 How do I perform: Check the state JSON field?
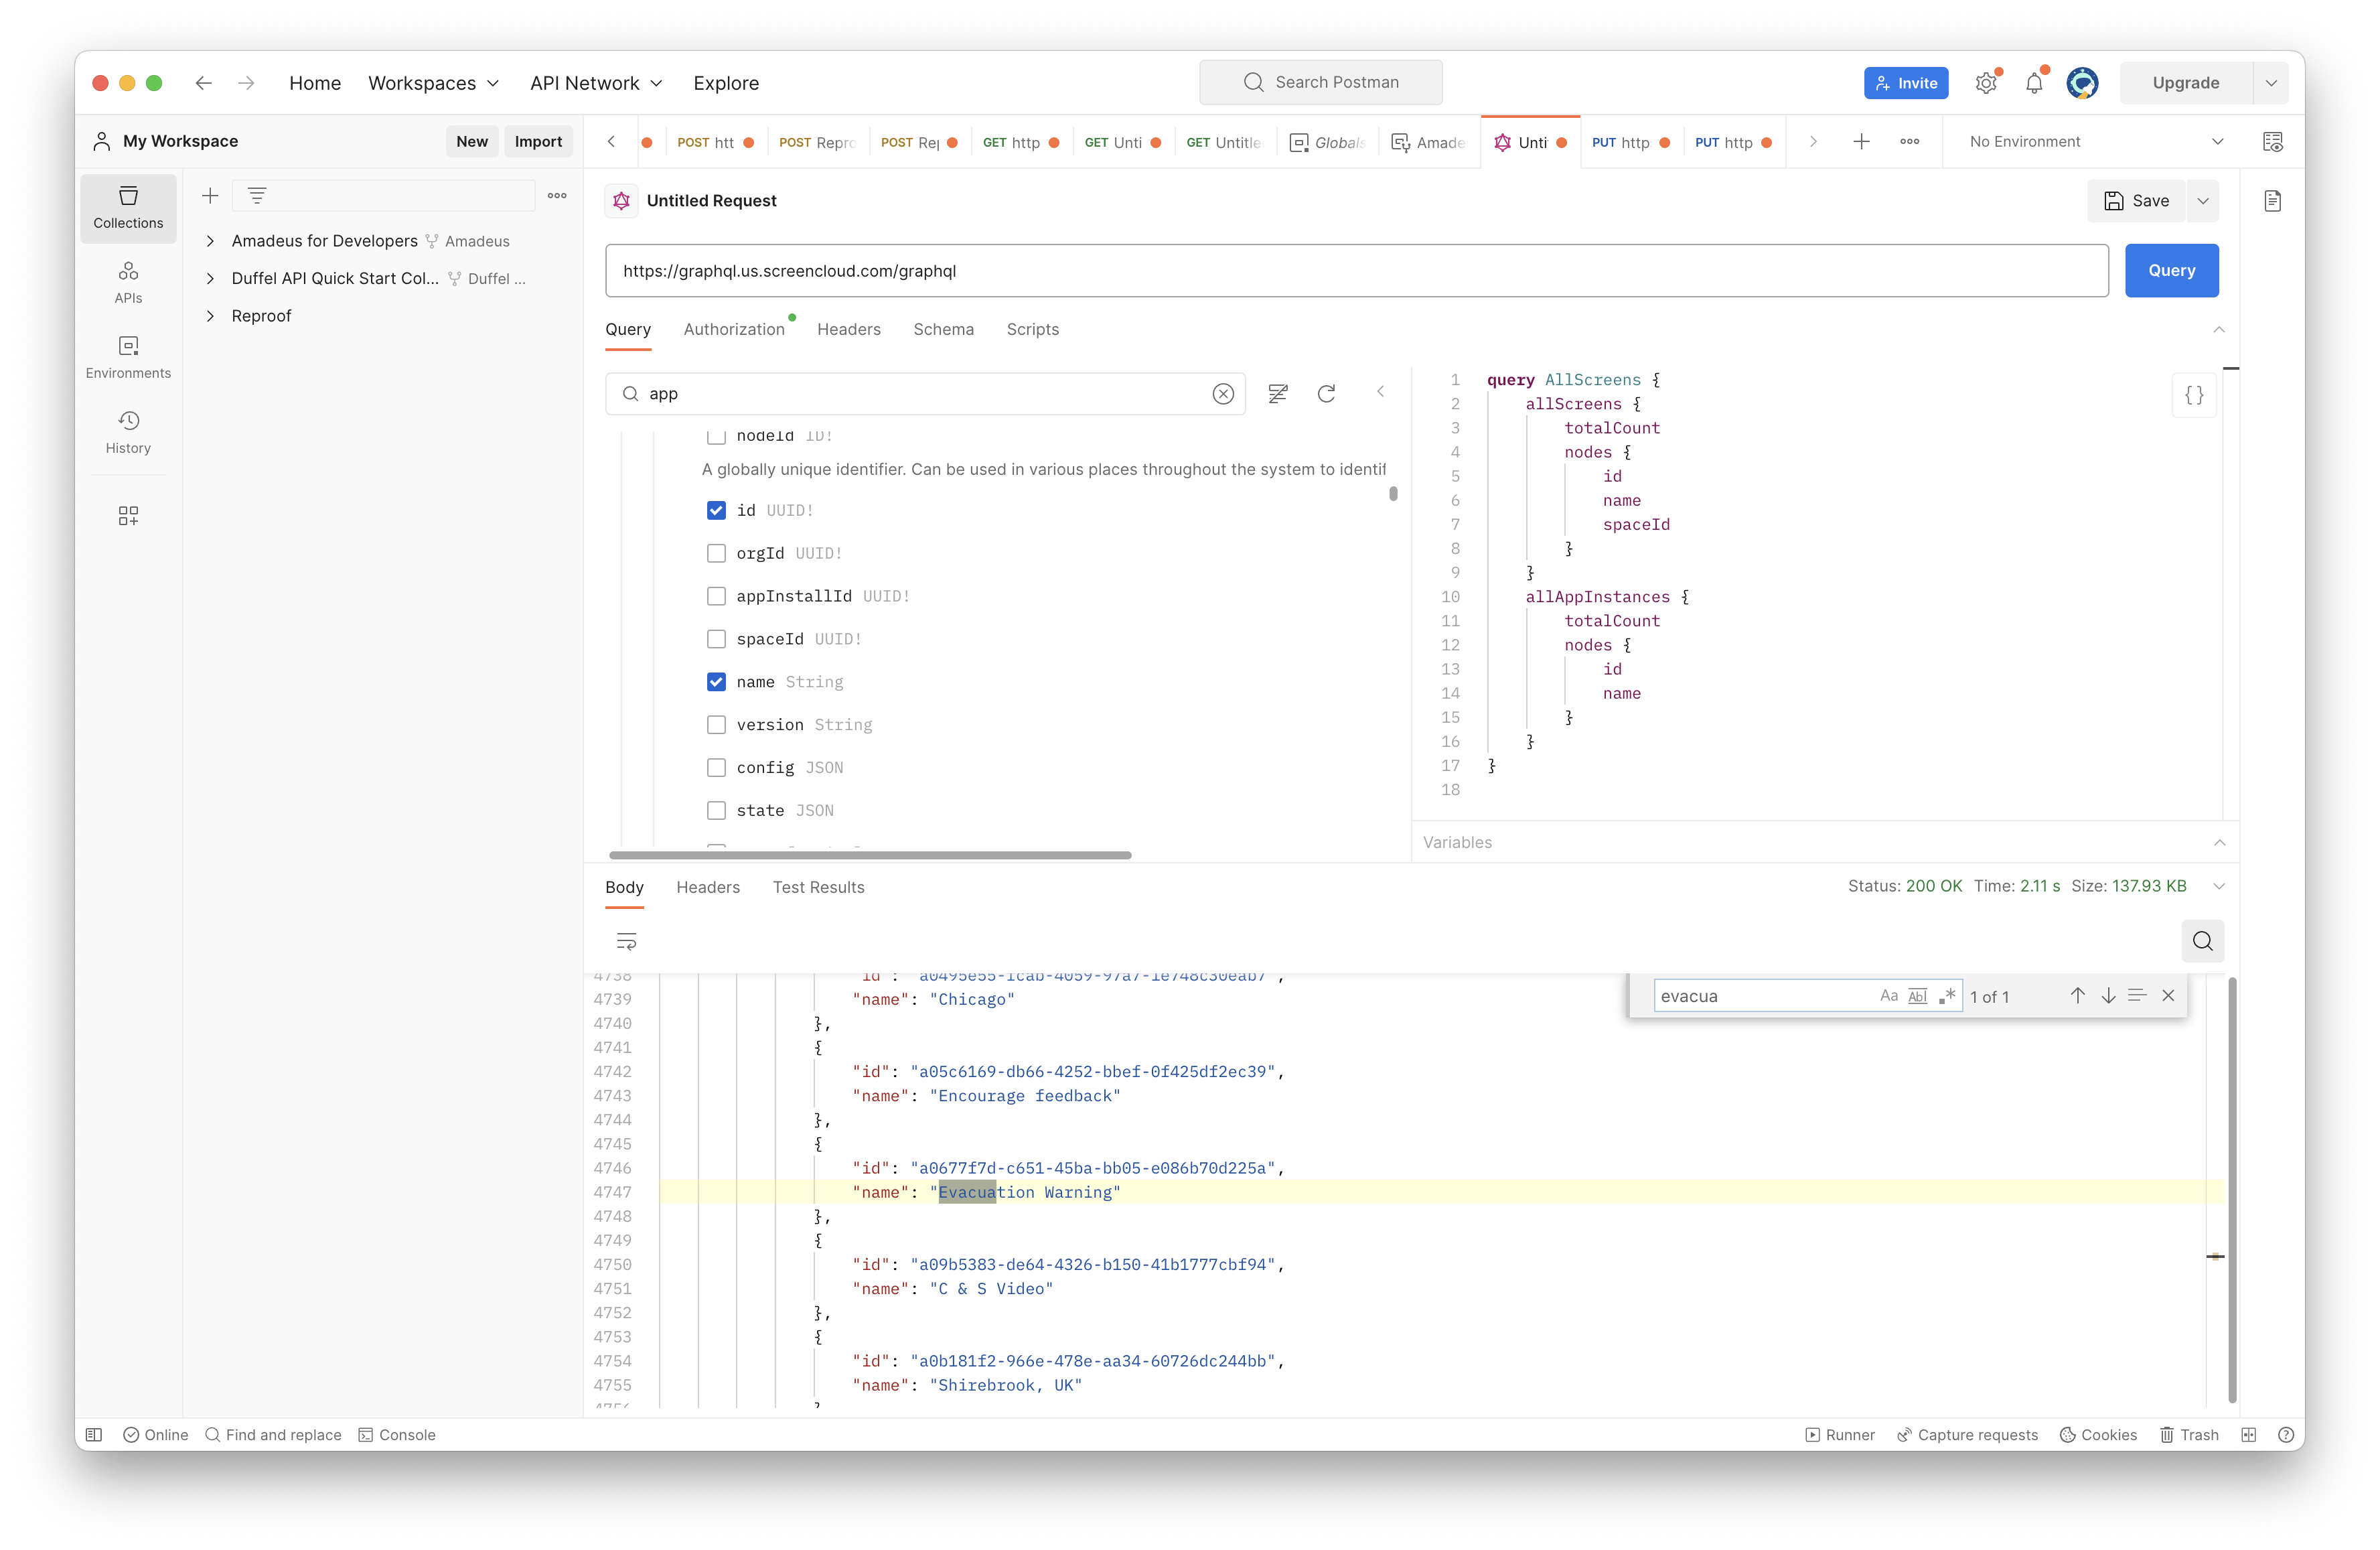tap(716, 811)
